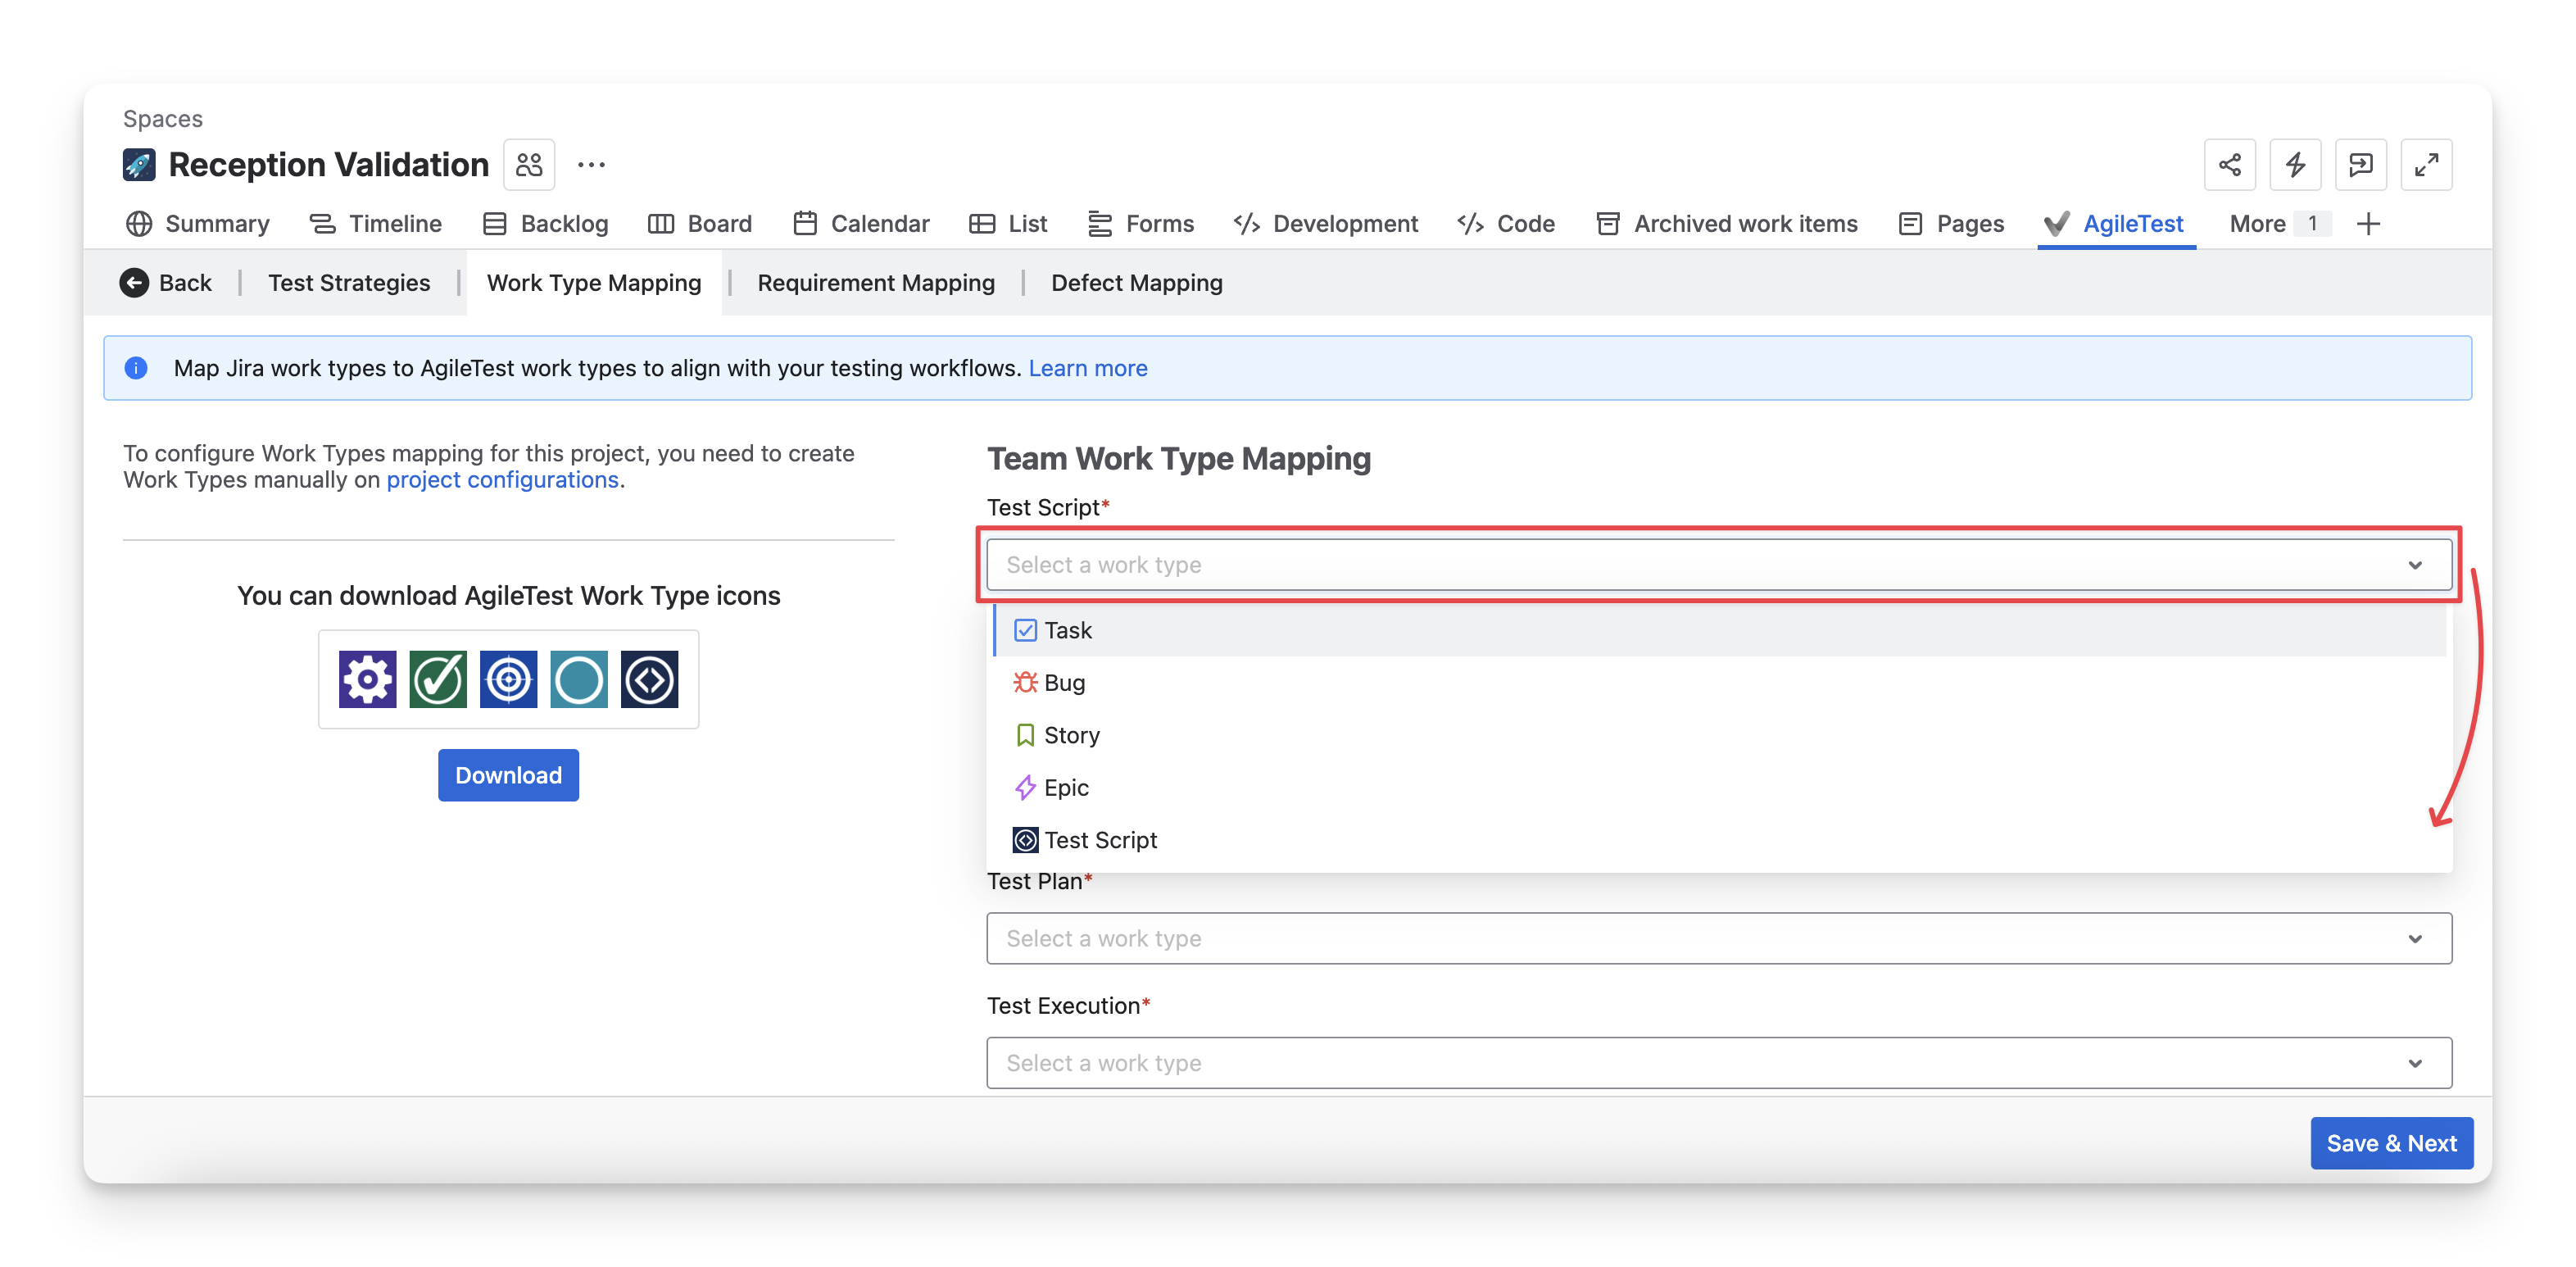Click the plus icon to add tab

[2368, 224]
